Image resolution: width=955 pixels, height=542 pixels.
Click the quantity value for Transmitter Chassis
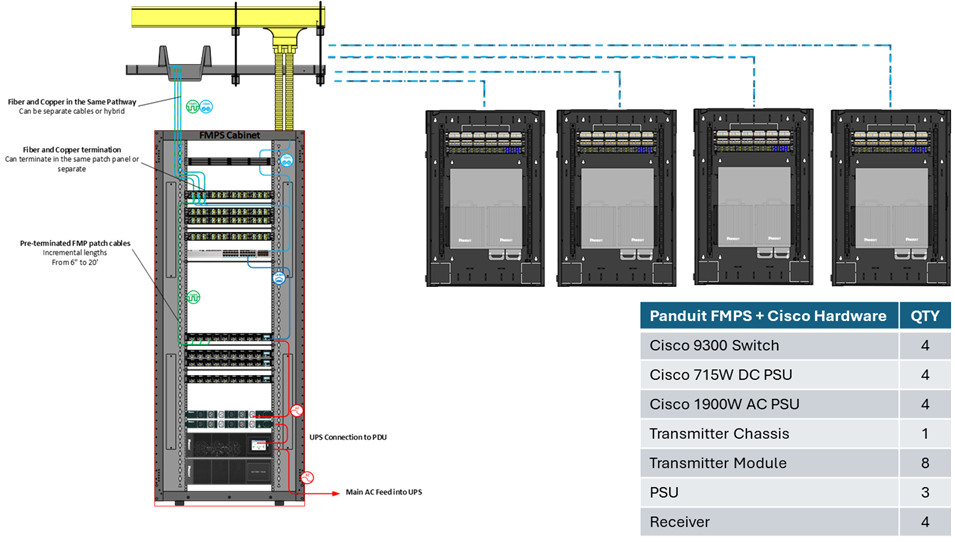[x=925, y=434]
